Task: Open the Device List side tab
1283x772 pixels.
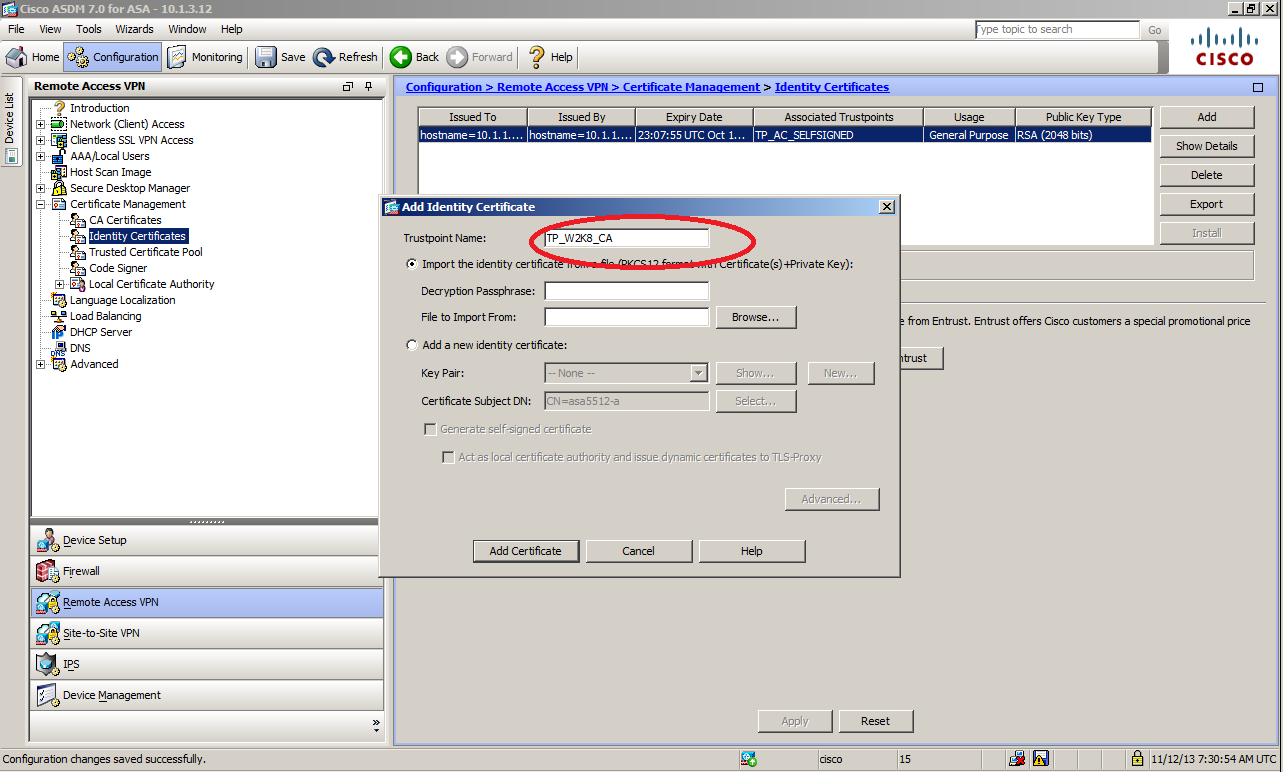Action: pos(9,122)
